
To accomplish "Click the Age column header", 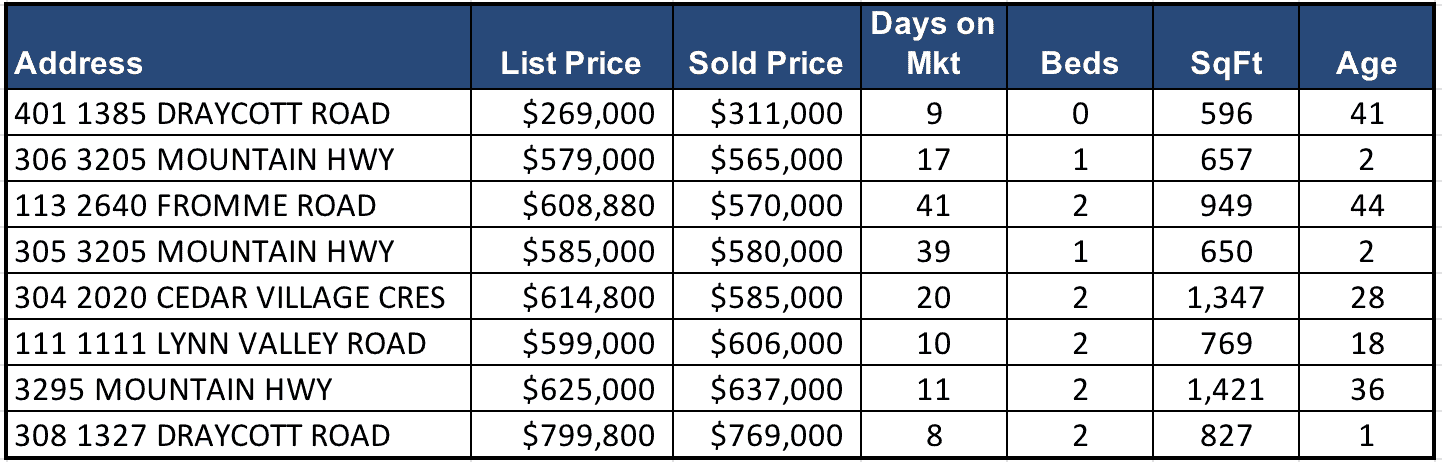I will pos(1366,64).
